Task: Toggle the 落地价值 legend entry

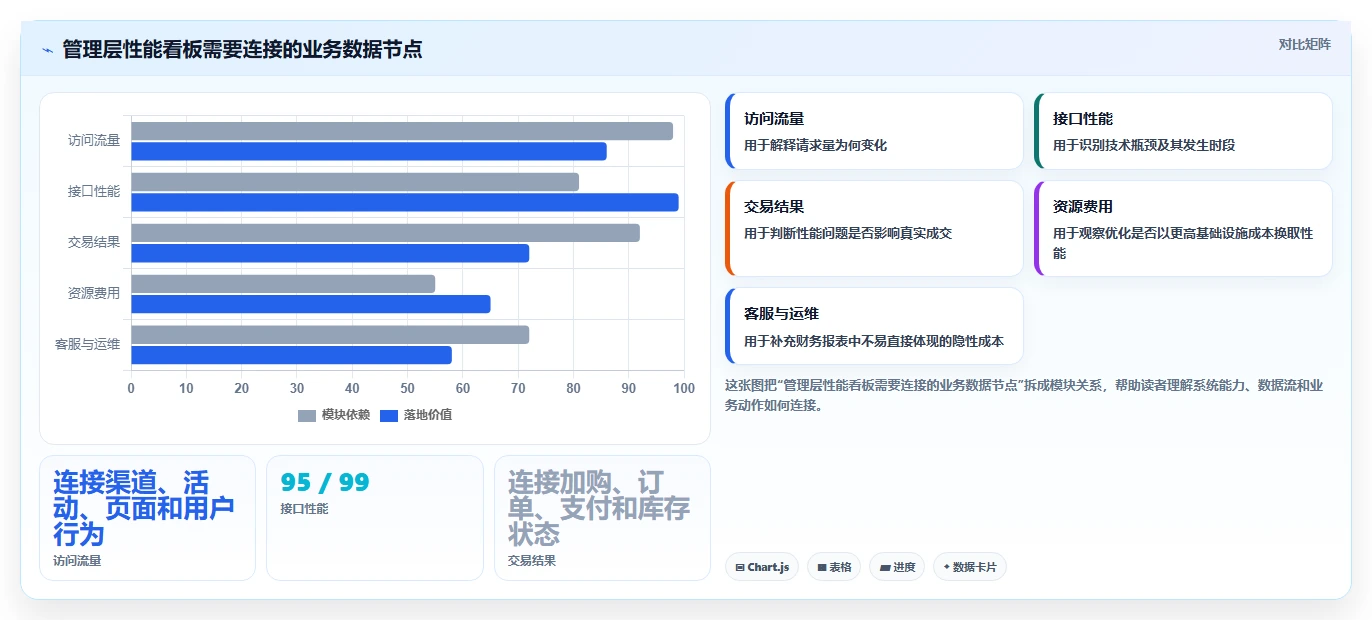Action: 416,415
